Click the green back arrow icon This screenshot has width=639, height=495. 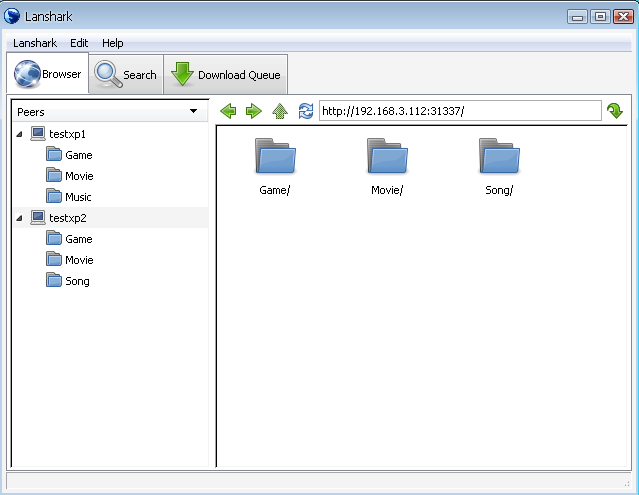[228, 111]
